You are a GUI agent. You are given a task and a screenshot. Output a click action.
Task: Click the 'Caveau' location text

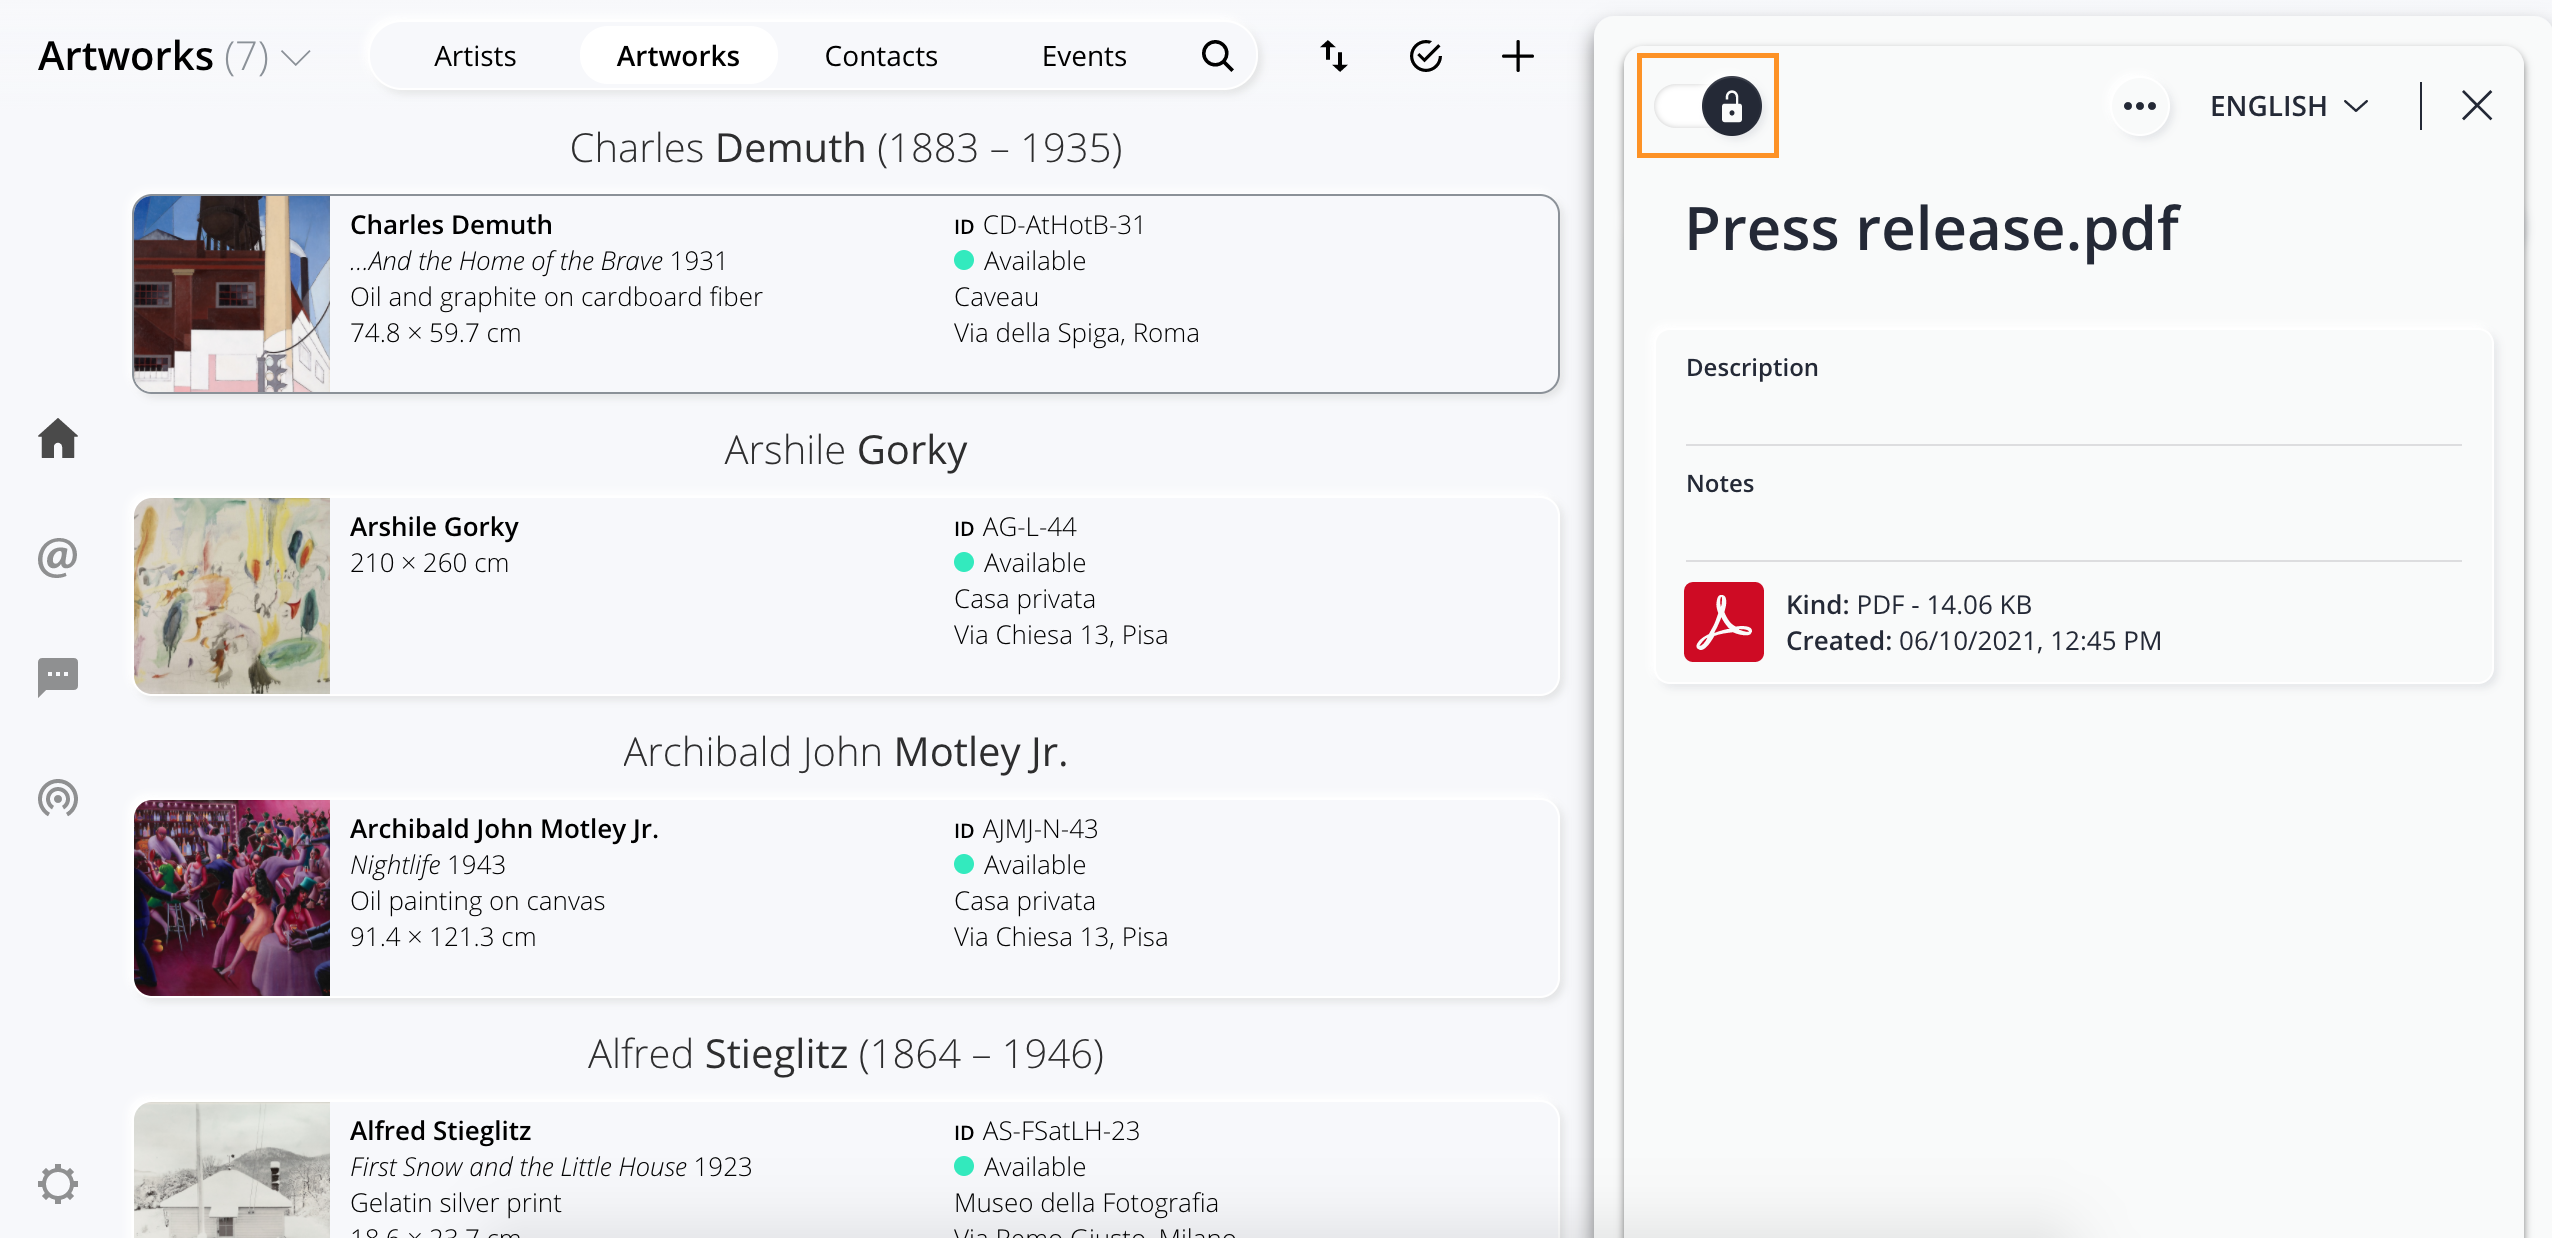click(996, 297)
